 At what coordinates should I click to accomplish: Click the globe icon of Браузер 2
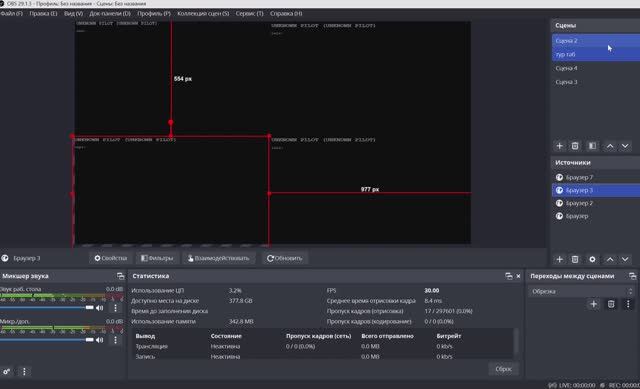click(x=559, y=203)
